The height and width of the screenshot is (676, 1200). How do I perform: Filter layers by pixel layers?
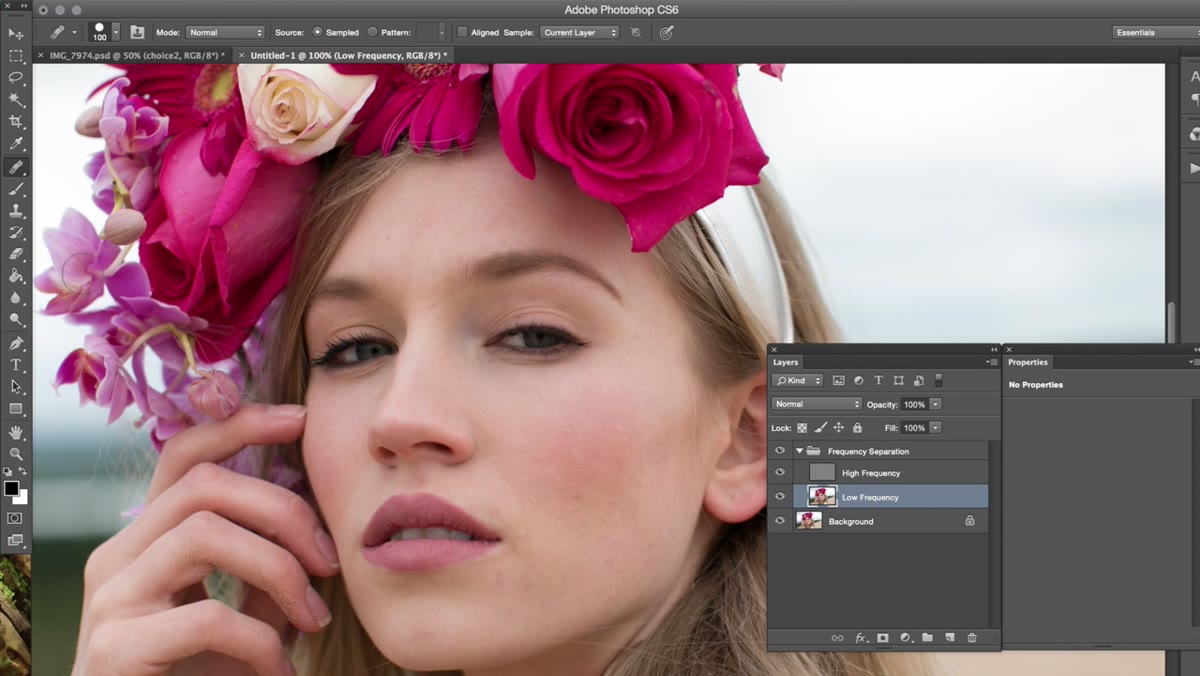tap(838, 381)
